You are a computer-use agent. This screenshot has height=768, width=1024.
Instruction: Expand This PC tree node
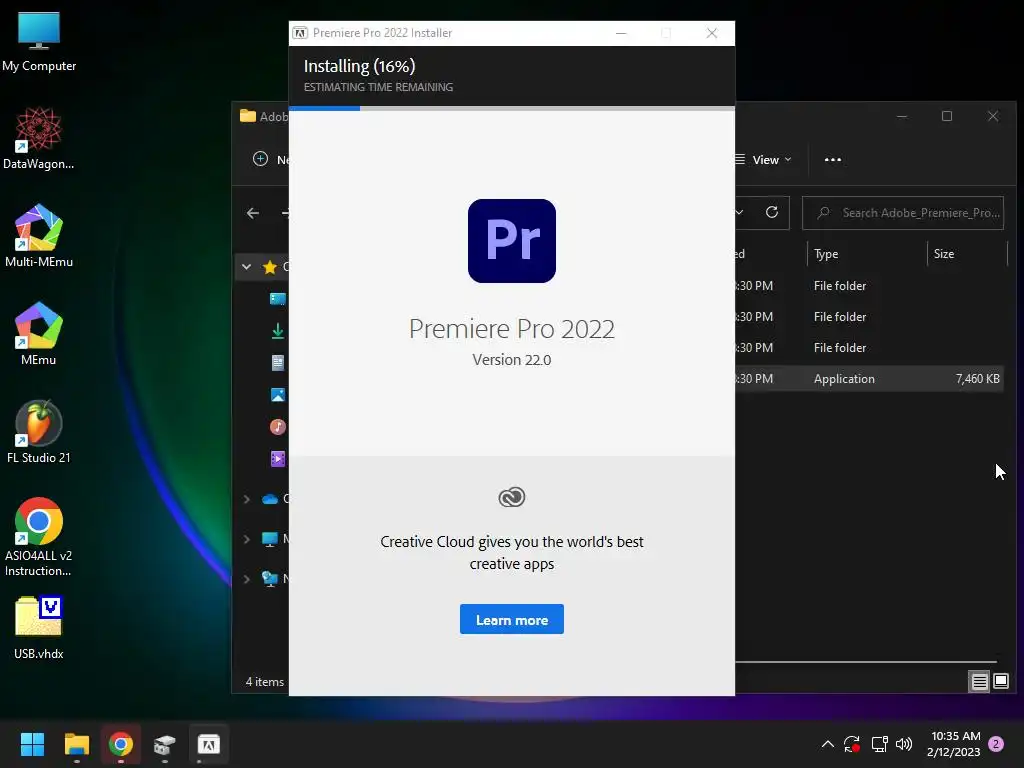click(246, 539)
